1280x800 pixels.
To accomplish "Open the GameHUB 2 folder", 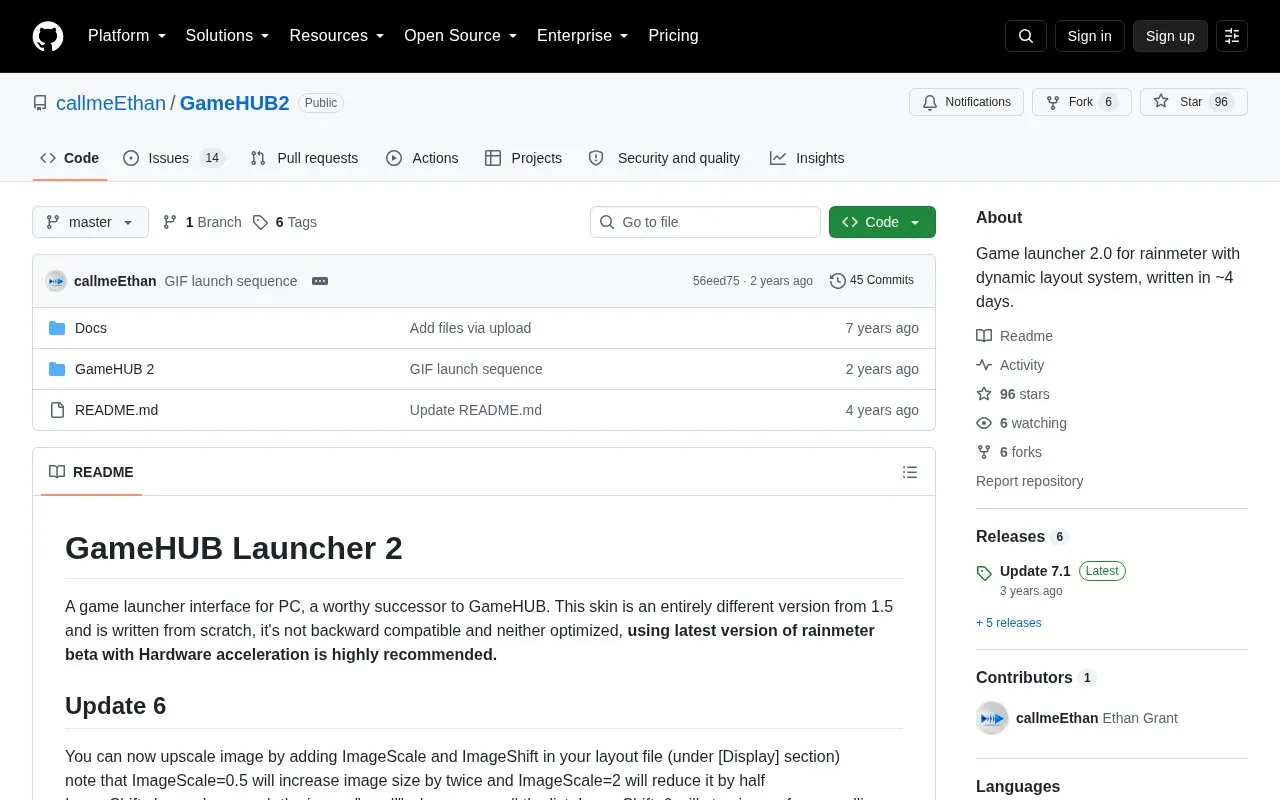I will point(115,369).
